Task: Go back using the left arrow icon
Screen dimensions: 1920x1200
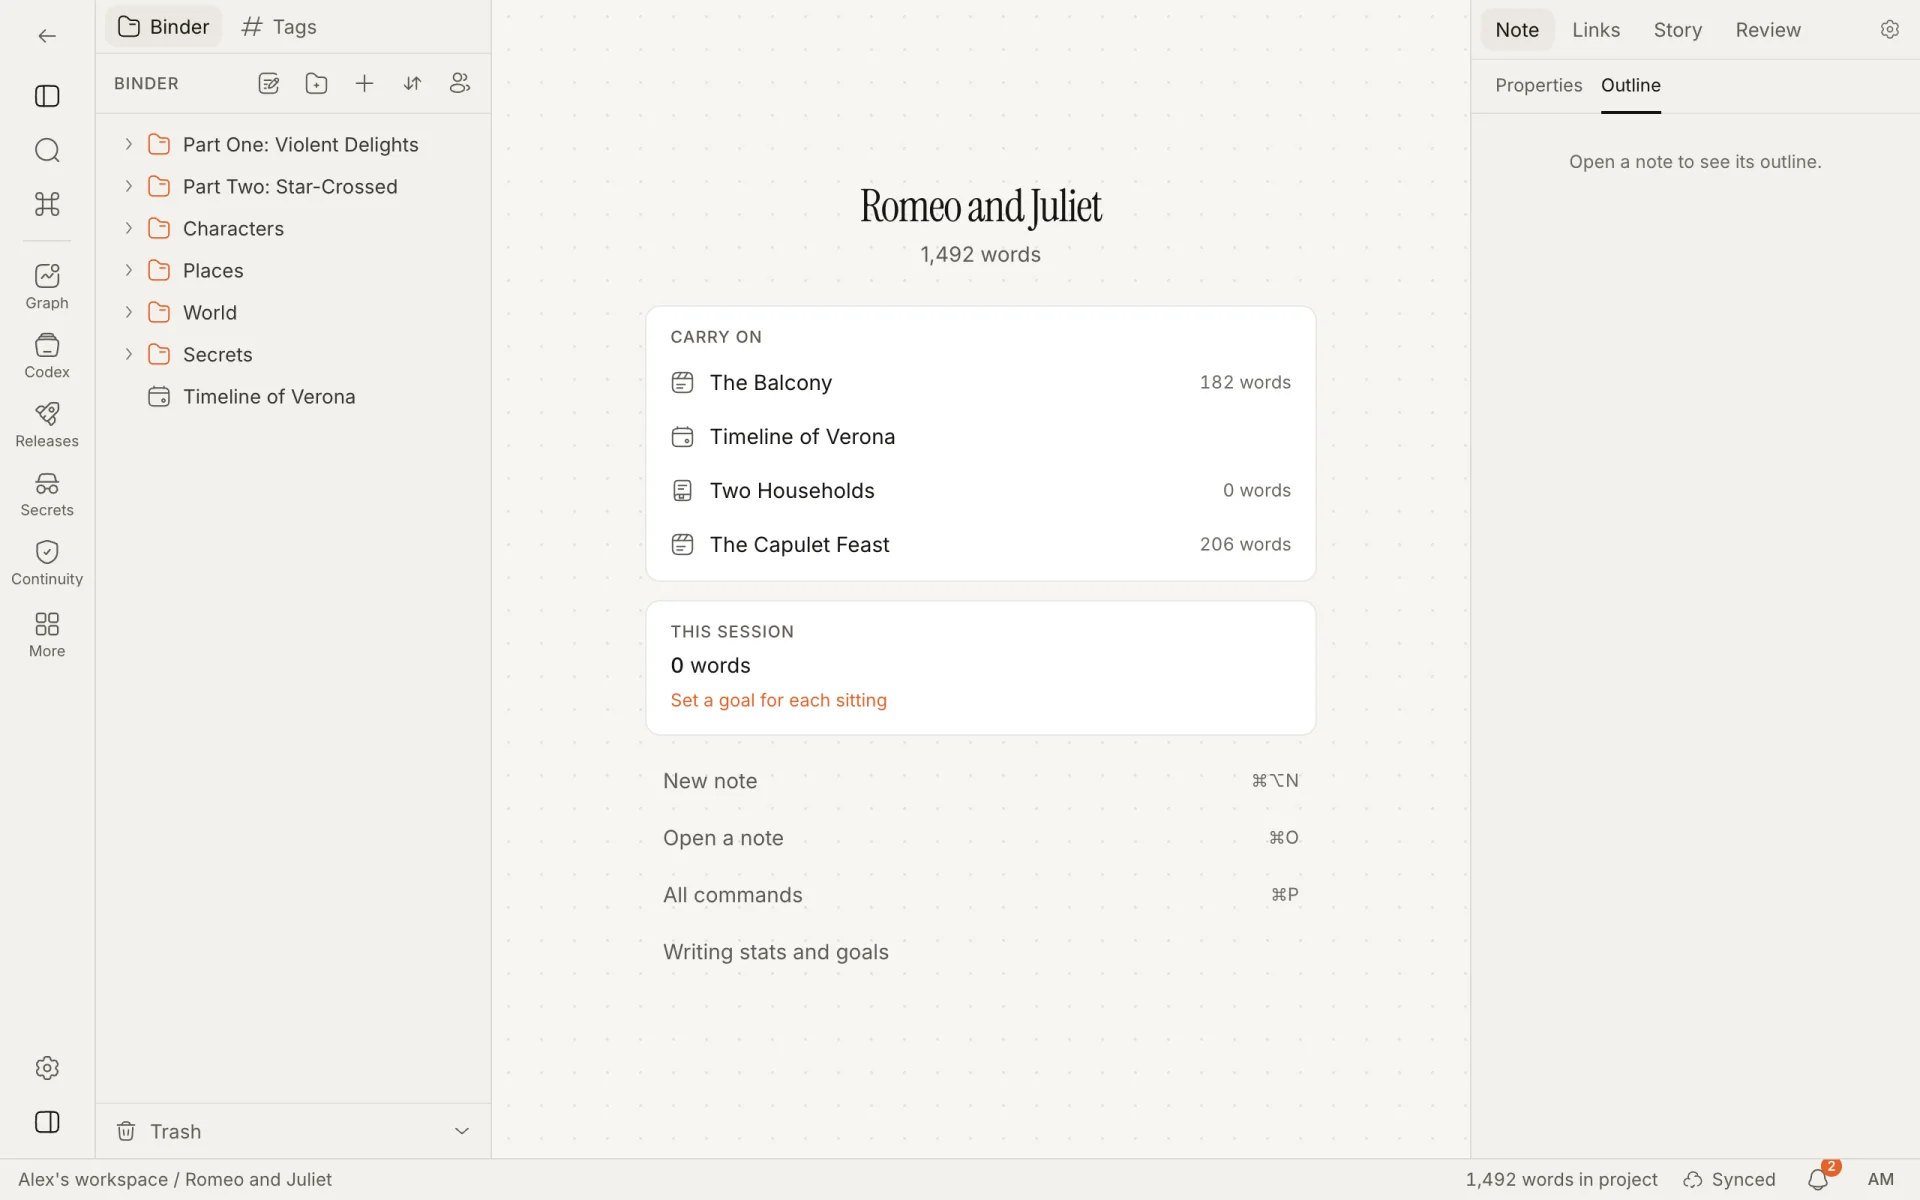Action: pos(47,36)
